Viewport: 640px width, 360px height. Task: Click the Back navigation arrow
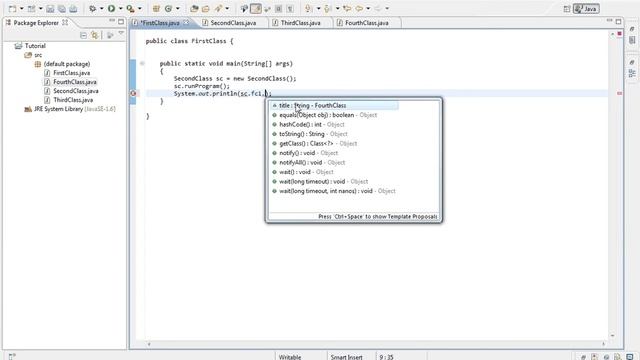(359, 9)
